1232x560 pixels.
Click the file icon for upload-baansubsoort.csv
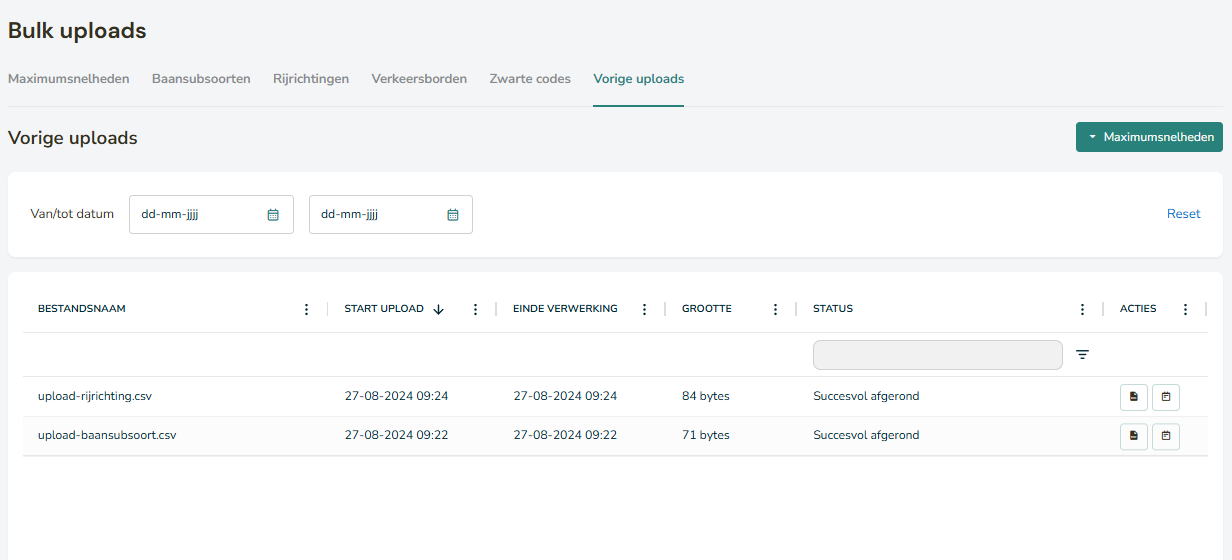[x=1133, y=436]
